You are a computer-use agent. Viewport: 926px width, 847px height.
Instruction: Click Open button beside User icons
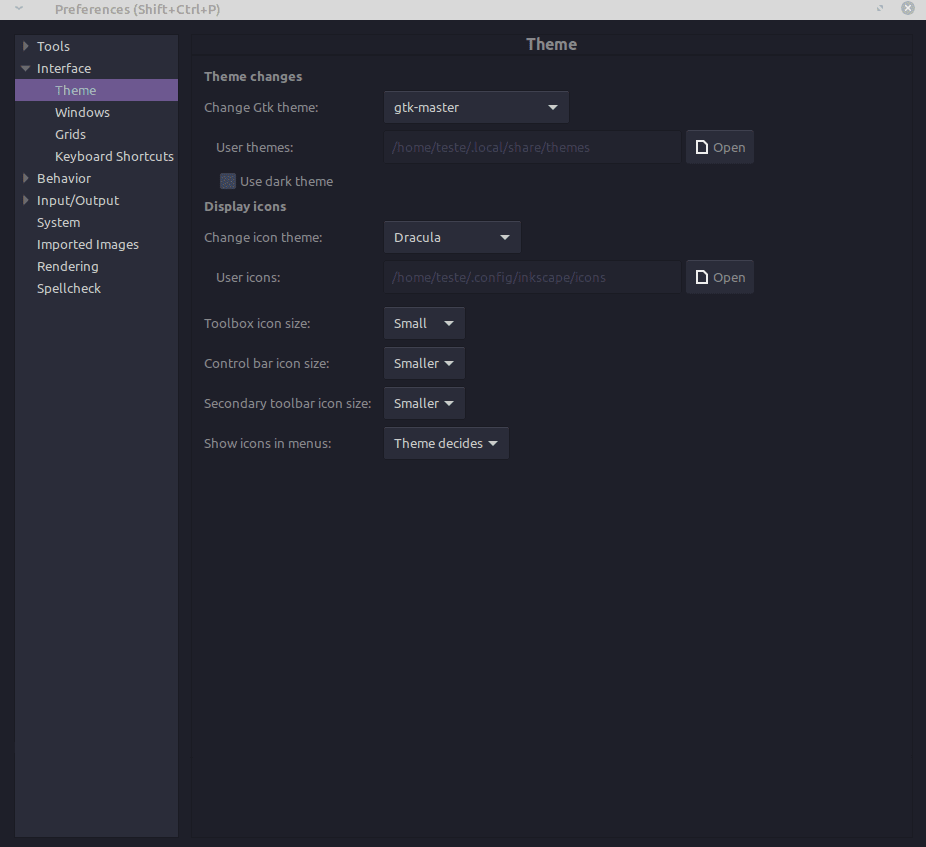[x=720, y=277]
